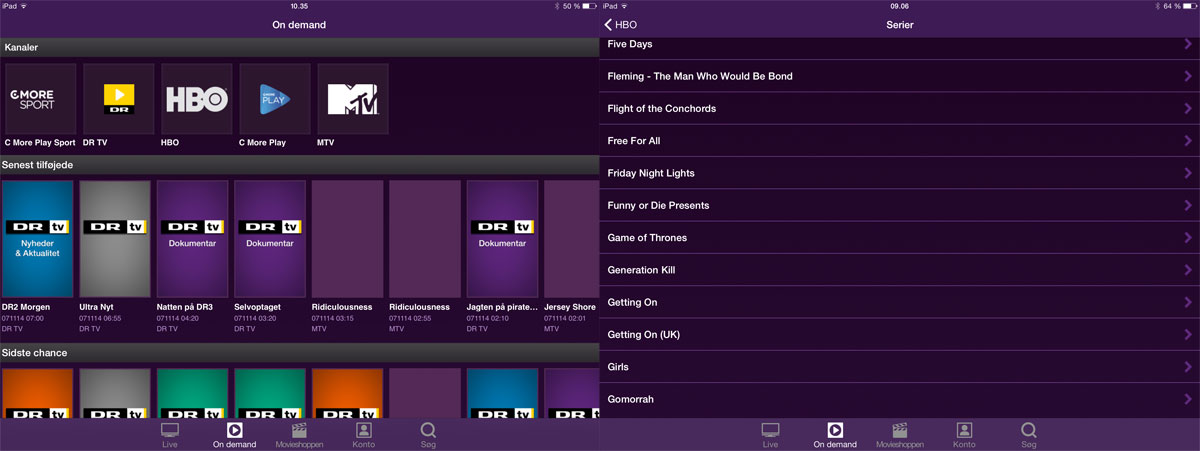Open C More Play Sport channel logo

(41, 99)
